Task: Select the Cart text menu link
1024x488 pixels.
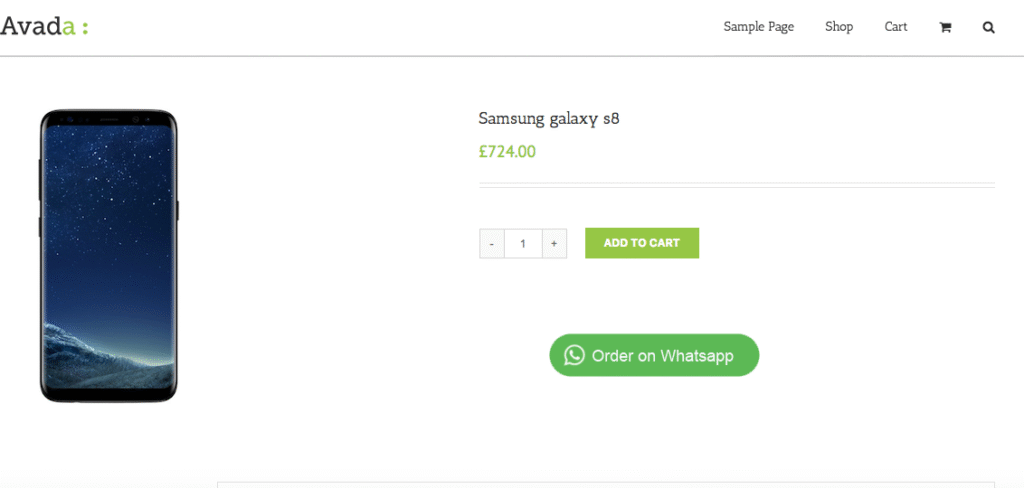Action: tap(896, 27)
